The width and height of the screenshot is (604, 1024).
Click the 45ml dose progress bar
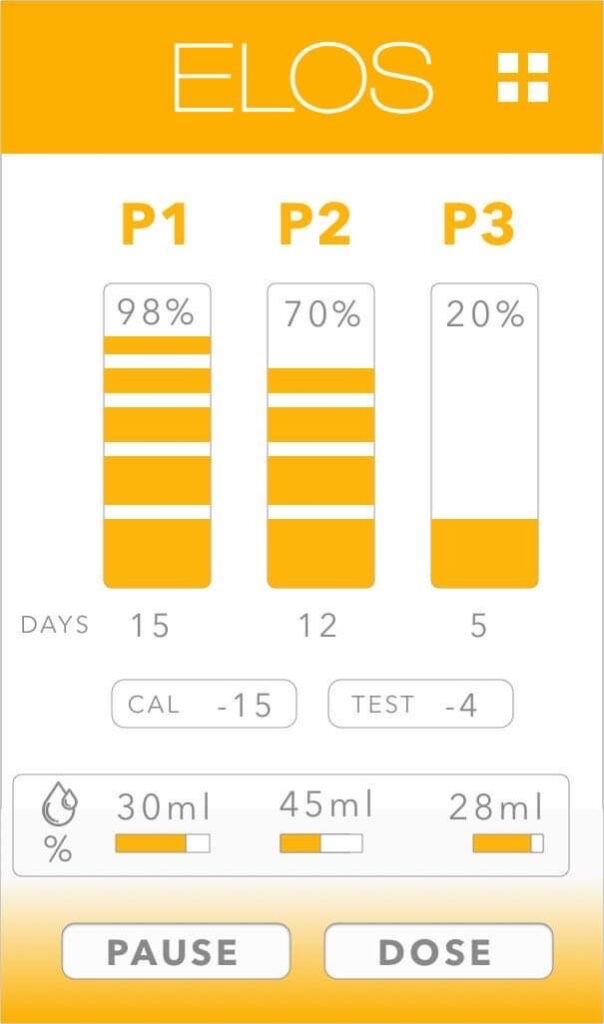tap(321, 843)
